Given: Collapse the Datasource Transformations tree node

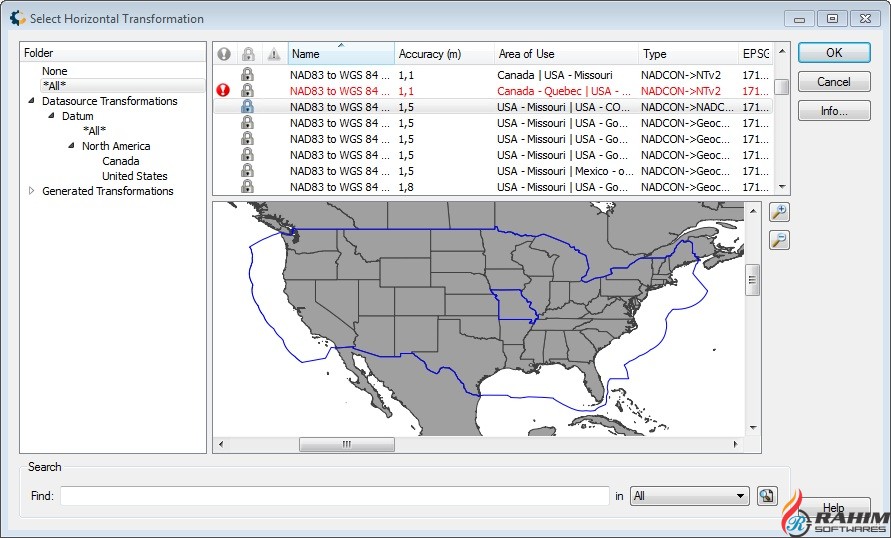Looking at the screenshot, I should pos(31,101).
